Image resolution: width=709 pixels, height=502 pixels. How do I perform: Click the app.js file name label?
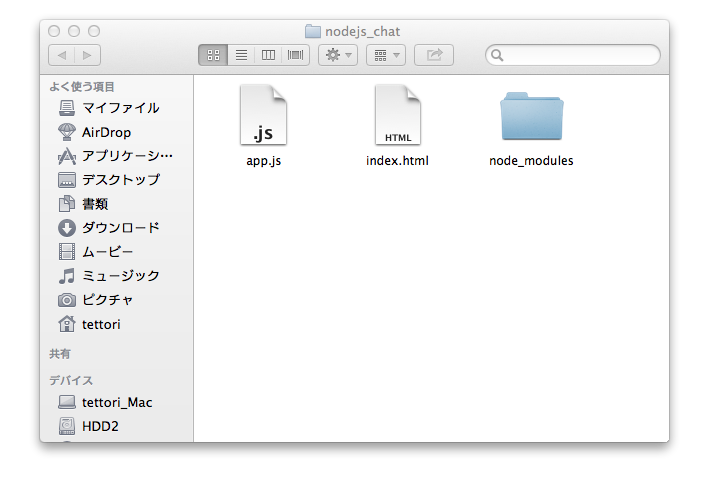pyautogui.click(x=264, y=161)
